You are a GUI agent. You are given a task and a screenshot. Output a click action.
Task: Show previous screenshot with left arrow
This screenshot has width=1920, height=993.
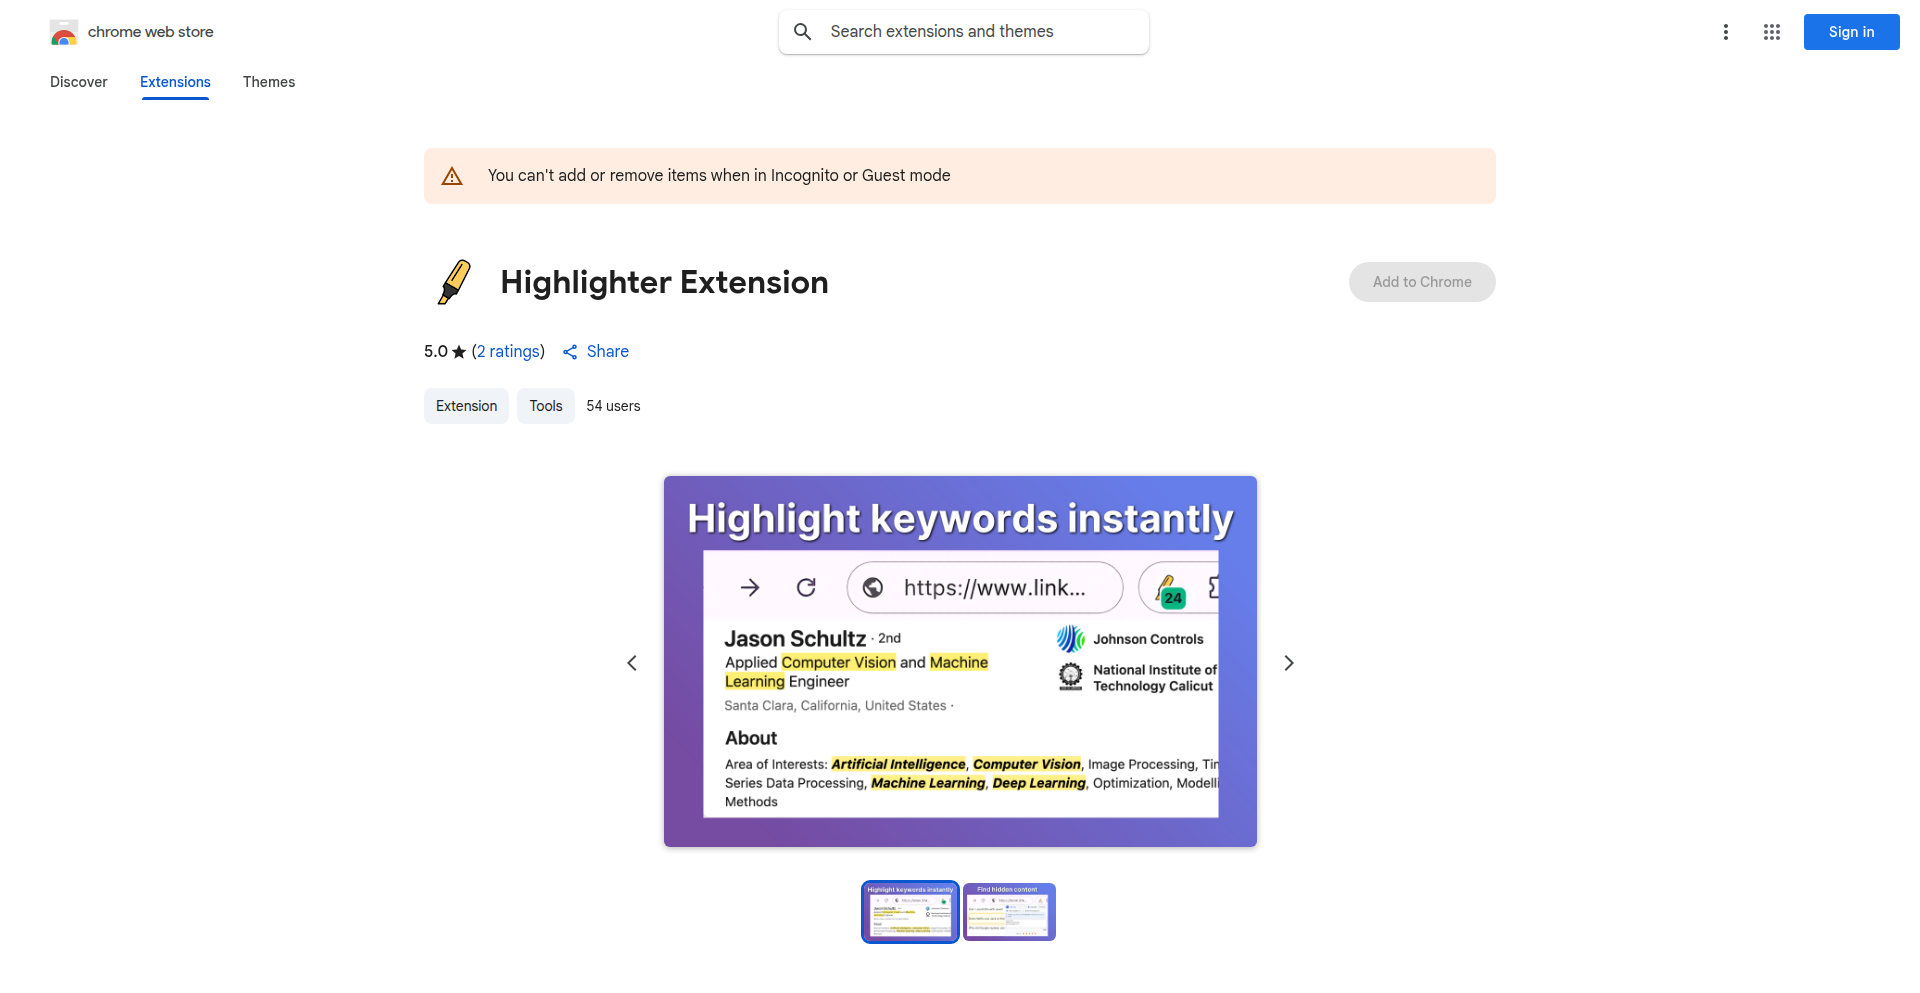tap(632, 663)
